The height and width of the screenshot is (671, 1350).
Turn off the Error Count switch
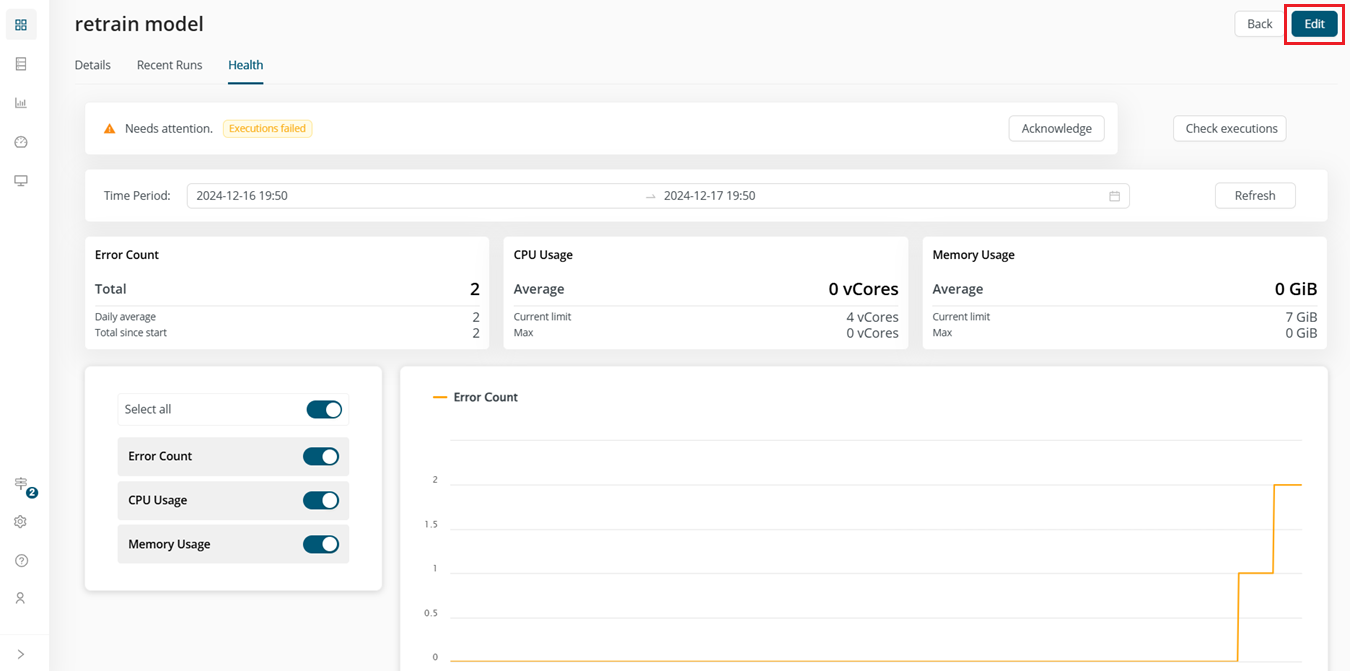click(321, 456)
